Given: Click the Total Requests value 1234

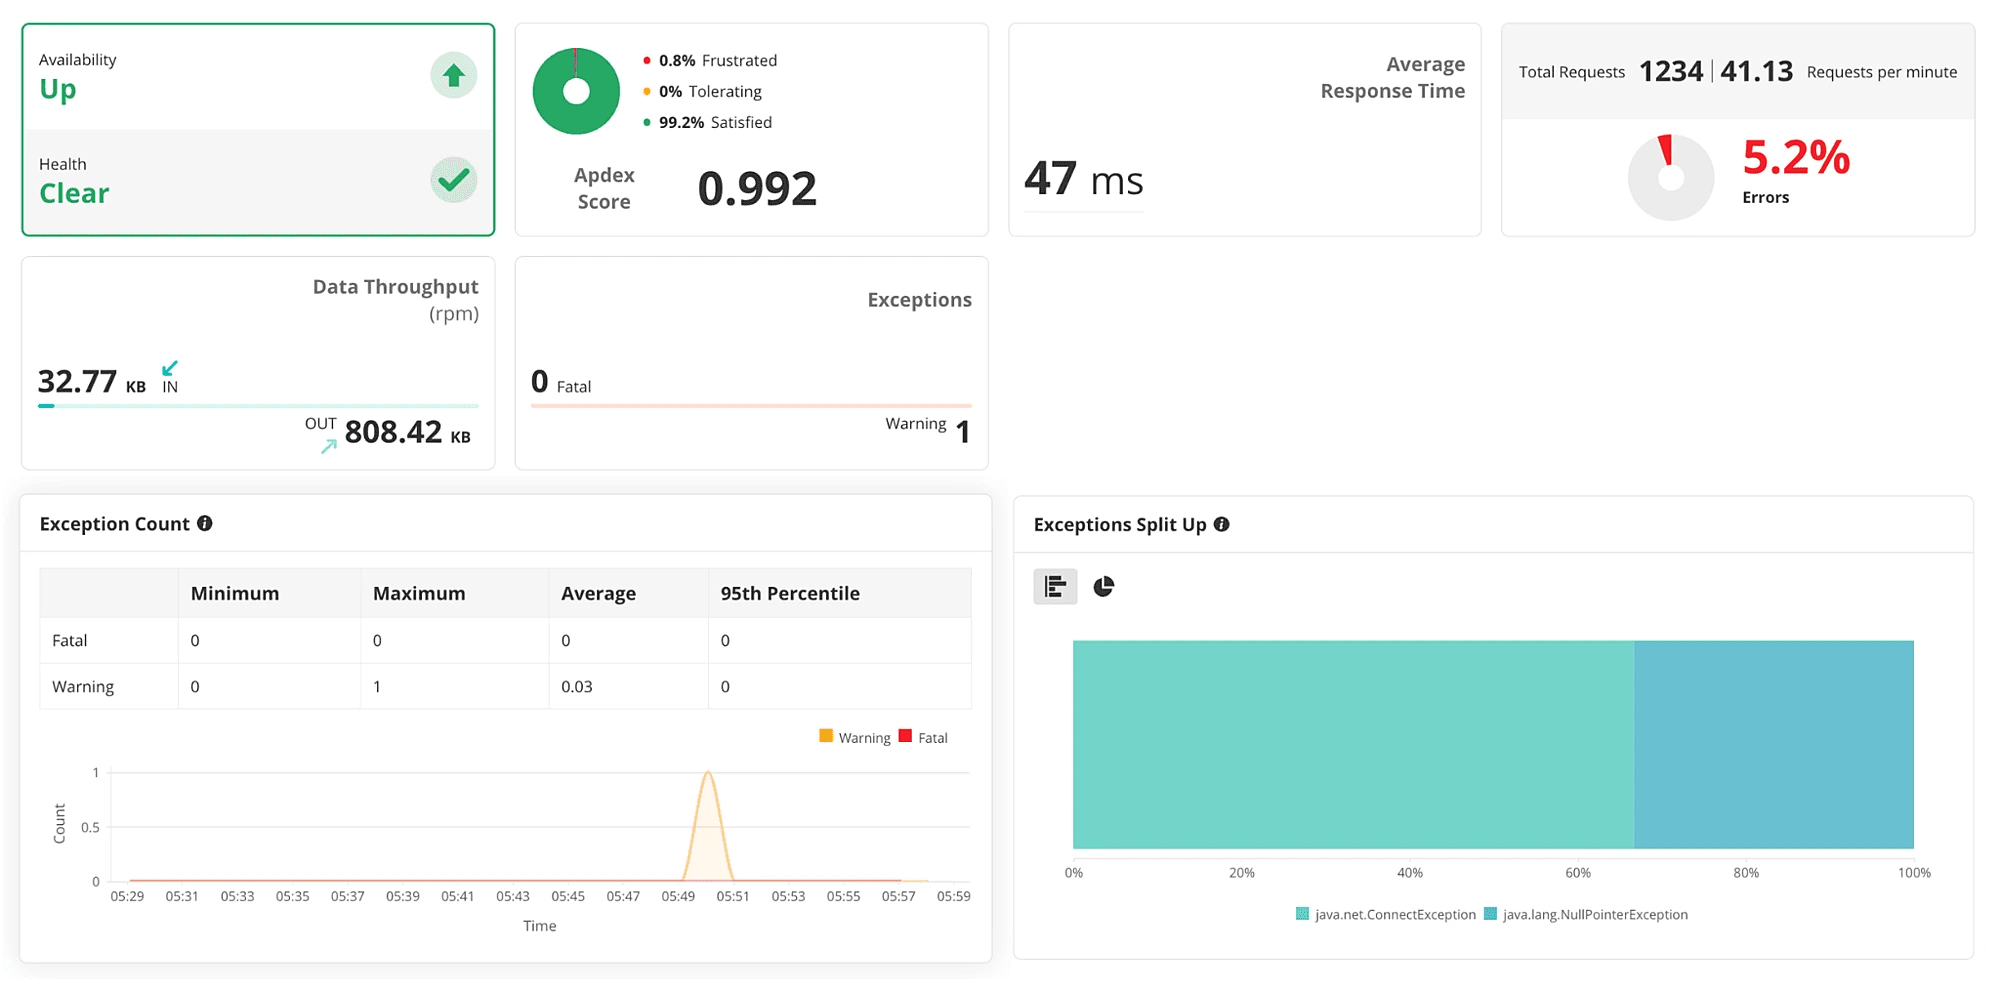Looking at the screenshot, I should (x=1671, y=71).
